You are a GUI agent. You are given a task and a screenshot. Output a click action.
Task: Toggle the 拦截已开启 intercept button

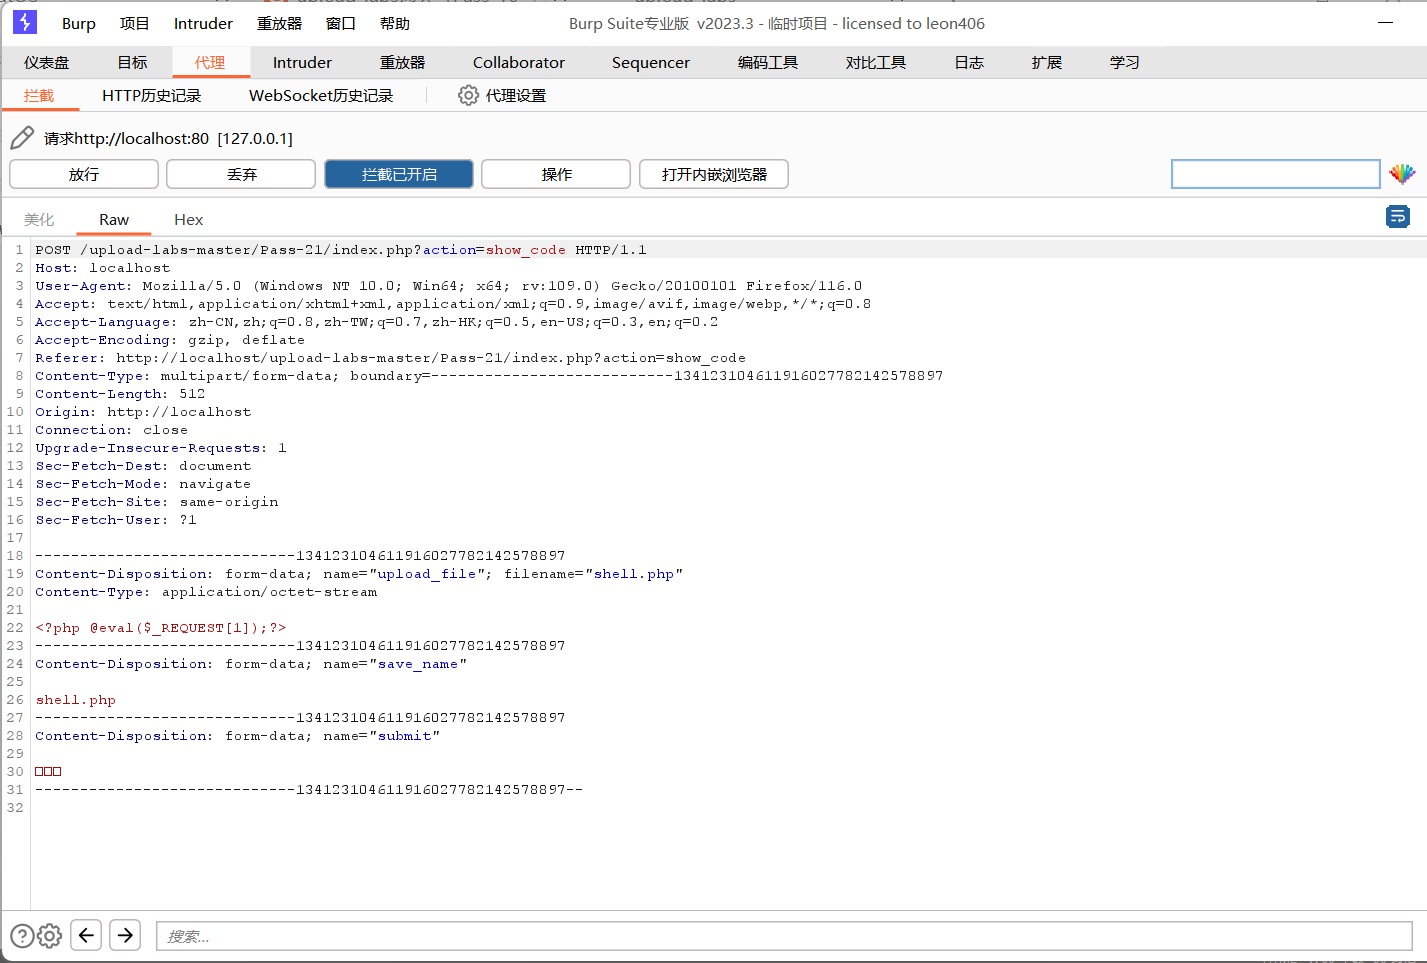399,174
